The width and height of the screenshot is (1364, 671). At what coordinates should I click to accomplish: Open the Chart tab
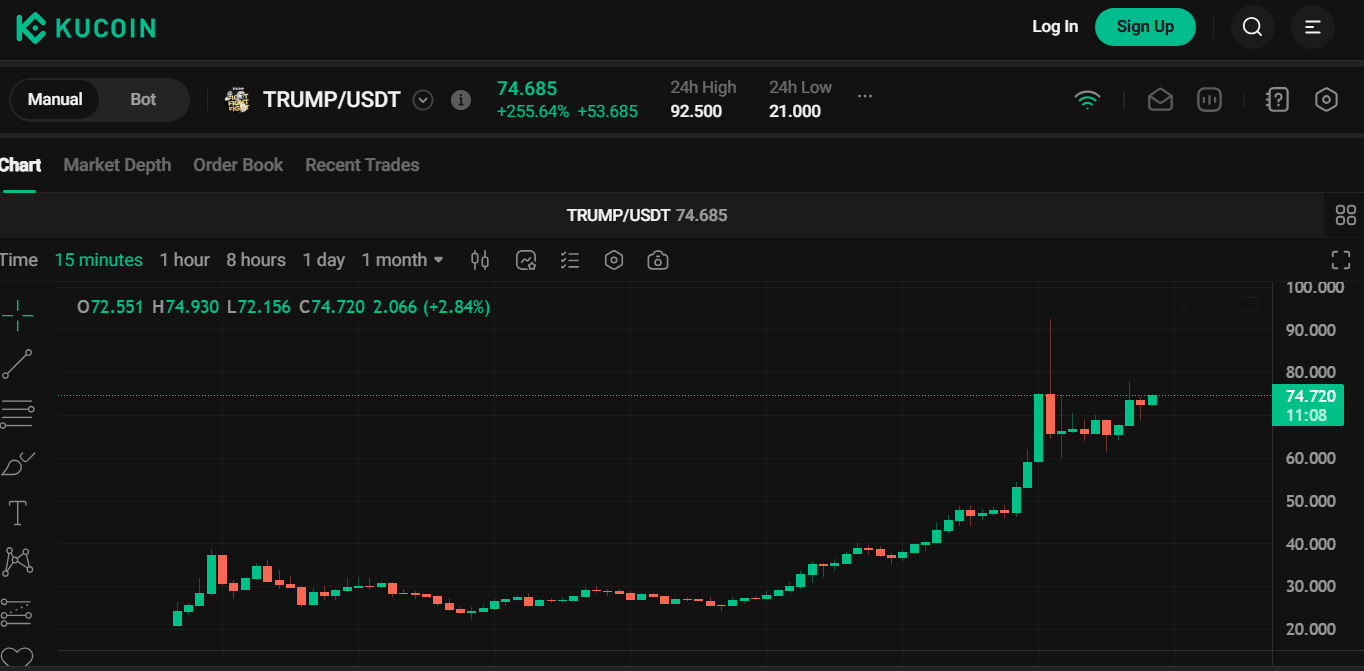coord(20,165)
